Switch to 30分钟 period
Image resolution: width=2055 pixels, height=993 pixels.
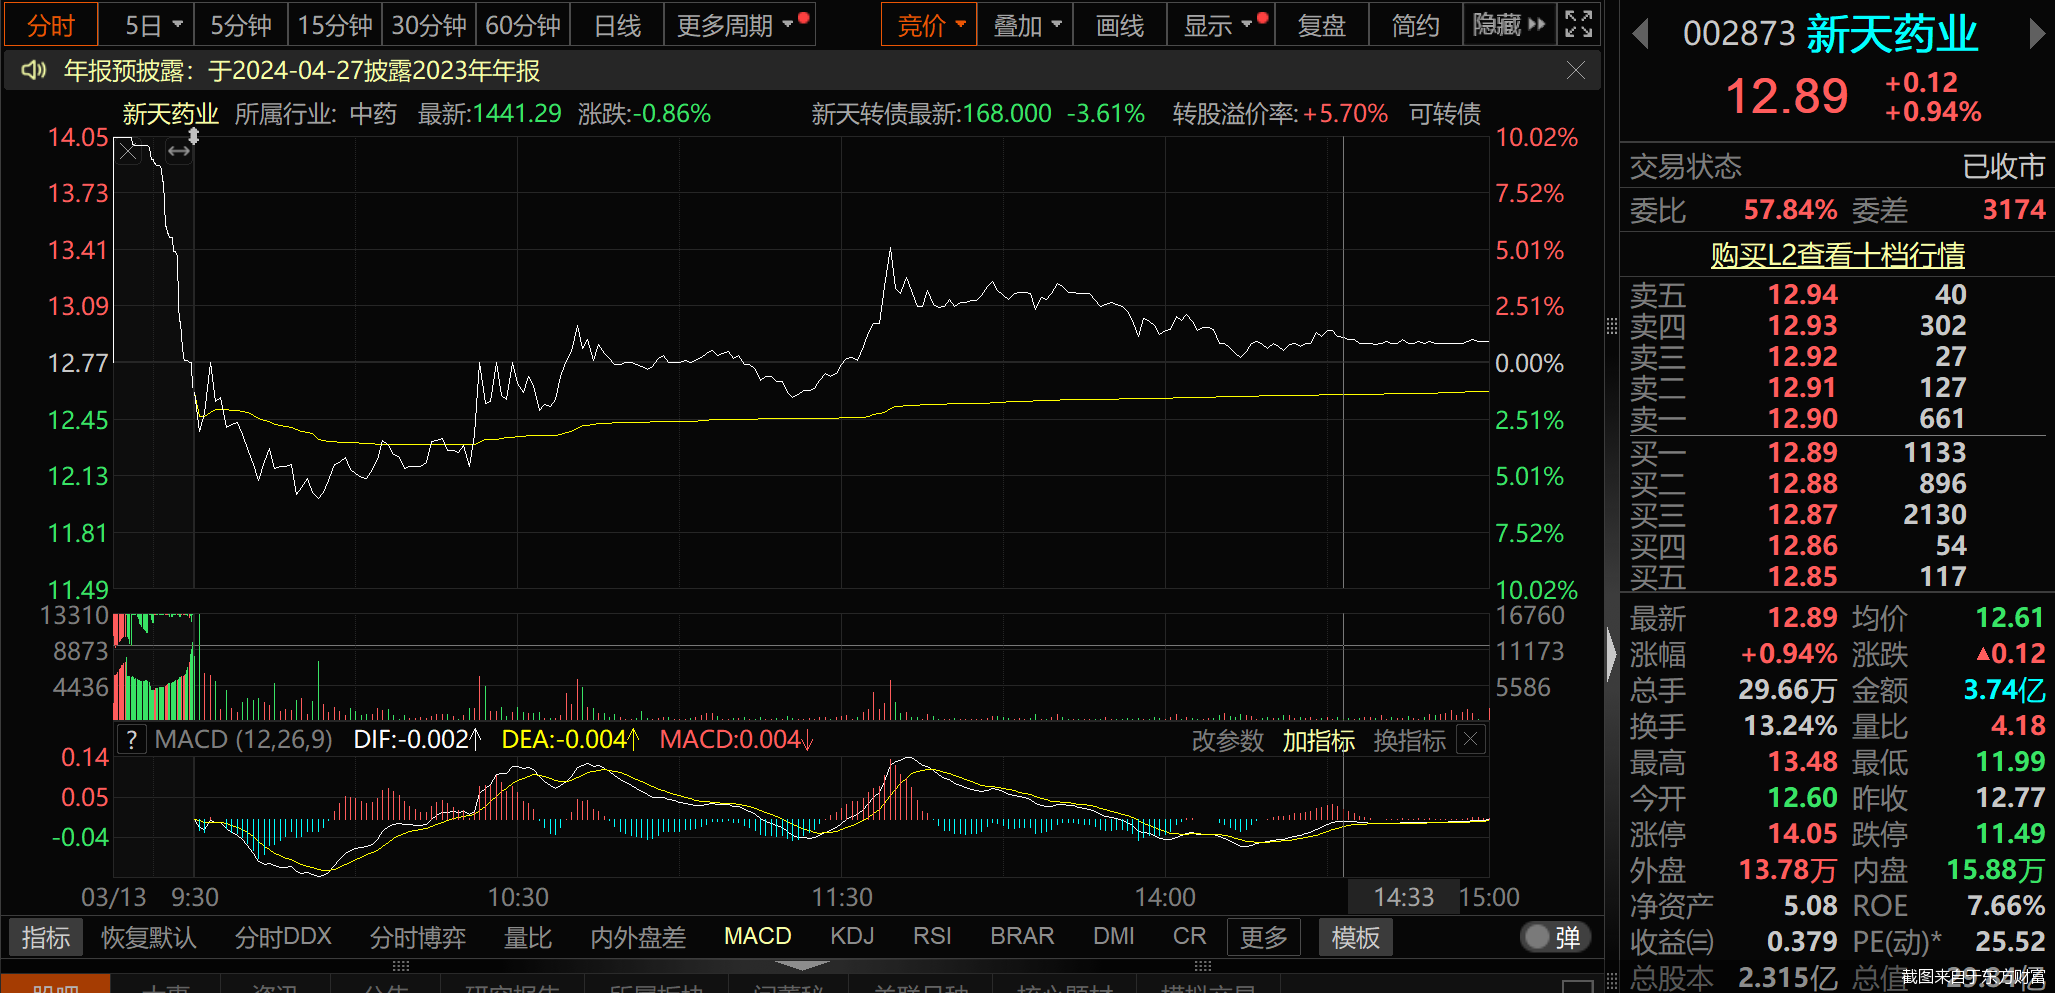click(x=429, y=25)
